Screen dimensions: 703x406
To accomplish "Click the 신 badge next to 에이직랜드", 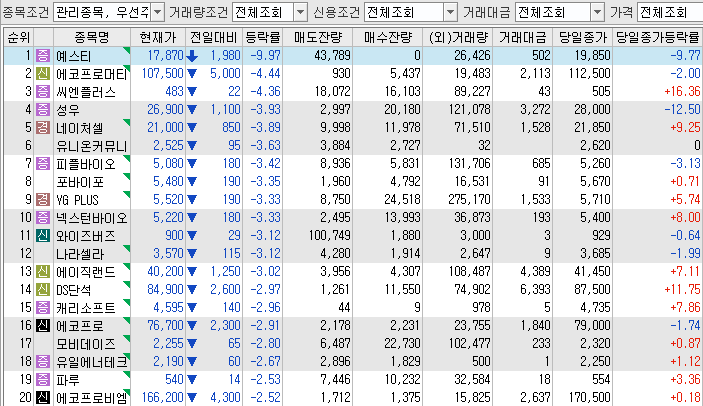I will point(43,272).
